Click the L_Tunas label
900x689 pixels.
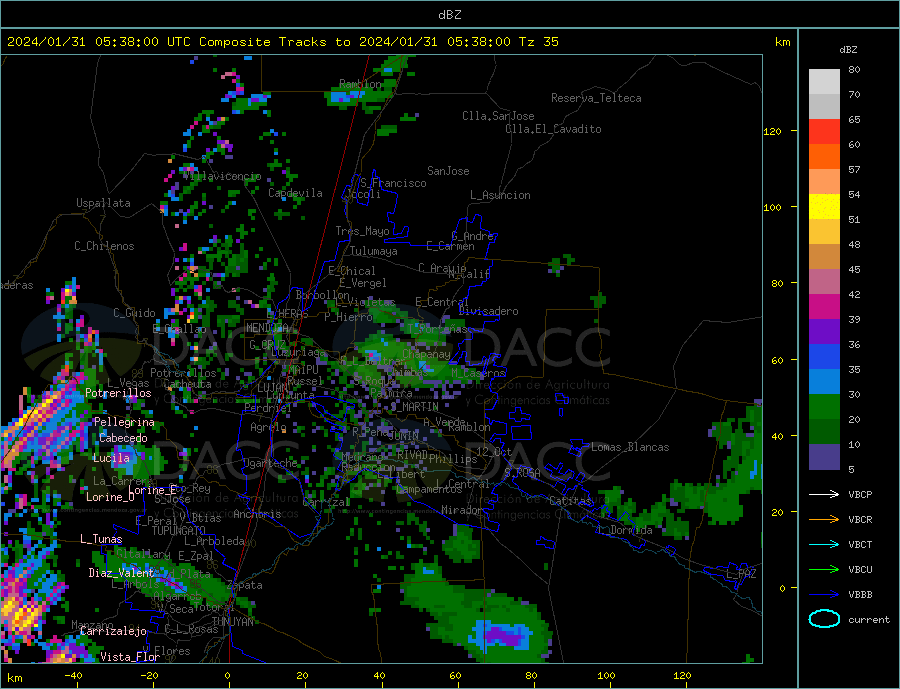coord(101,539)
